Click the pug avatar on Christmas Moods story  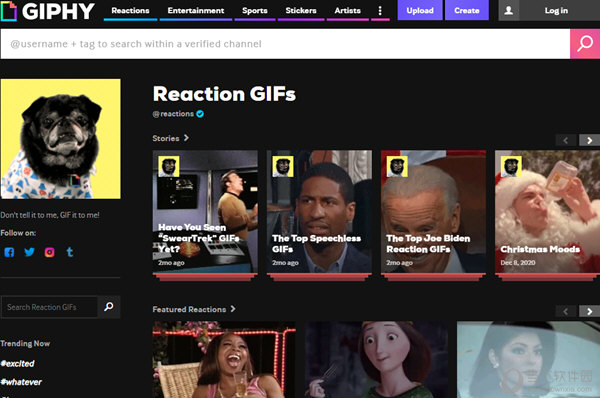click(x=511, y=166)
